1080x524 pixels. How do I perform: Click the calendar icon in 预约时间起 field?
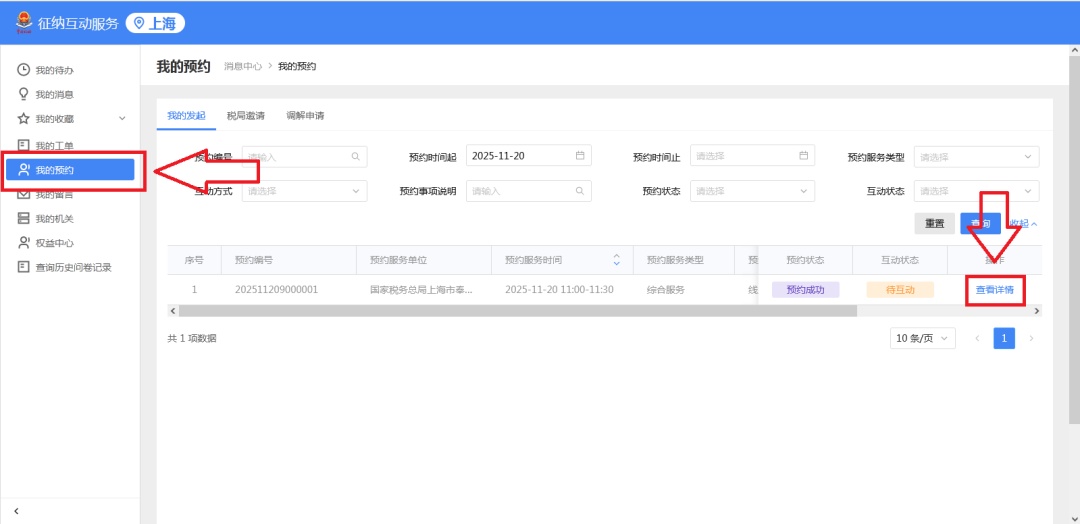coord(579,156)
